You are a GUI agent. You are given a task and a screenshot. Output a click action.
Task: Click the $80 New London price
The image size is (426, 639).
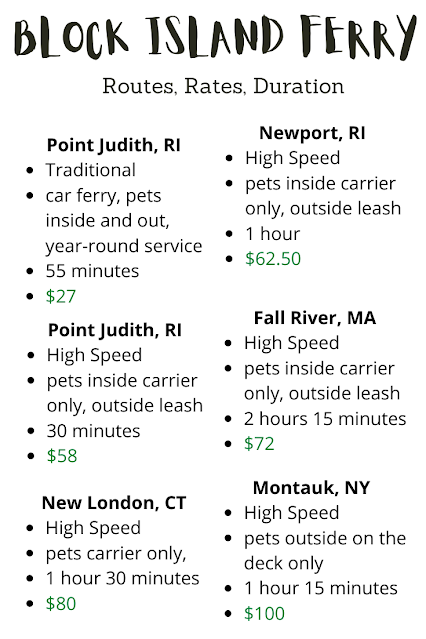[x=61, y=604]
